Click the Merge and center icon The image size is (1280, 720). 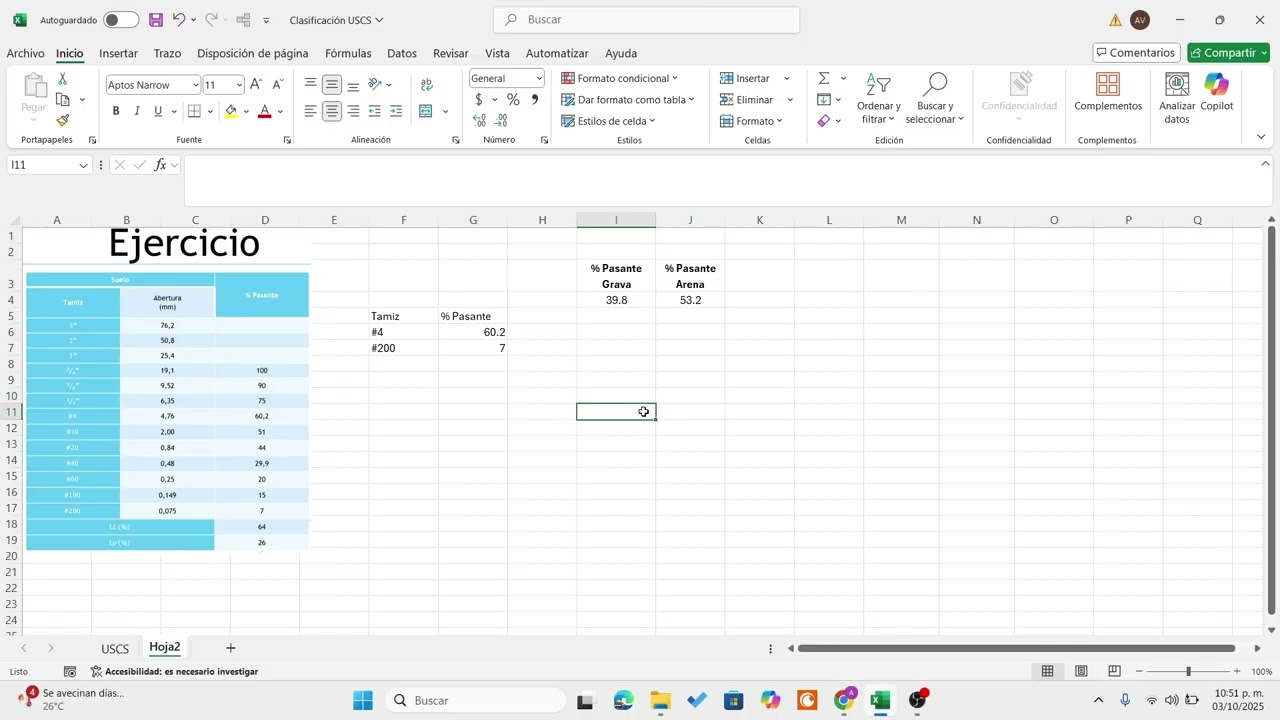tap(427, 111)
